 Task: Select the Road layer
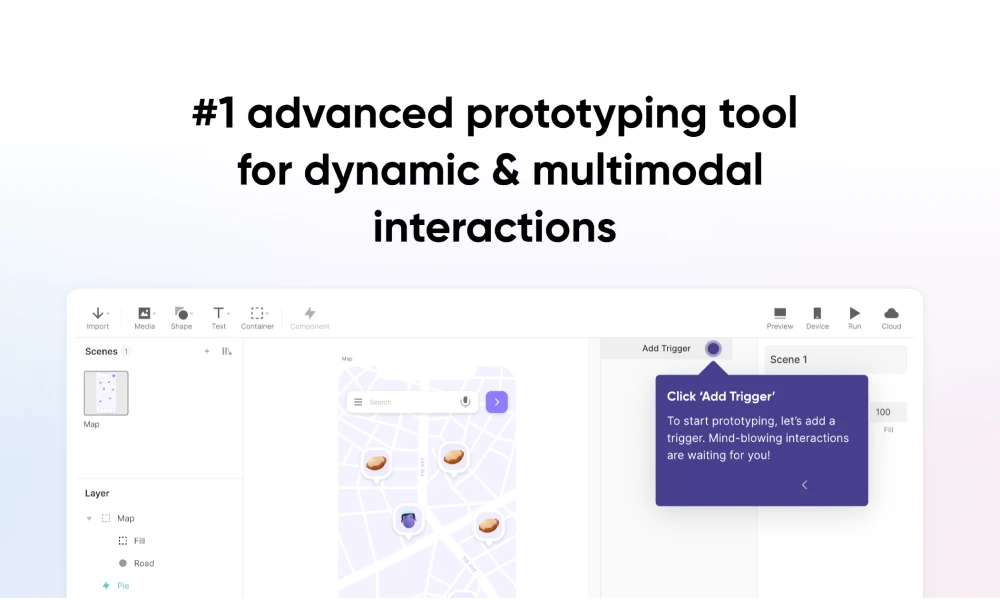(143, 563)
